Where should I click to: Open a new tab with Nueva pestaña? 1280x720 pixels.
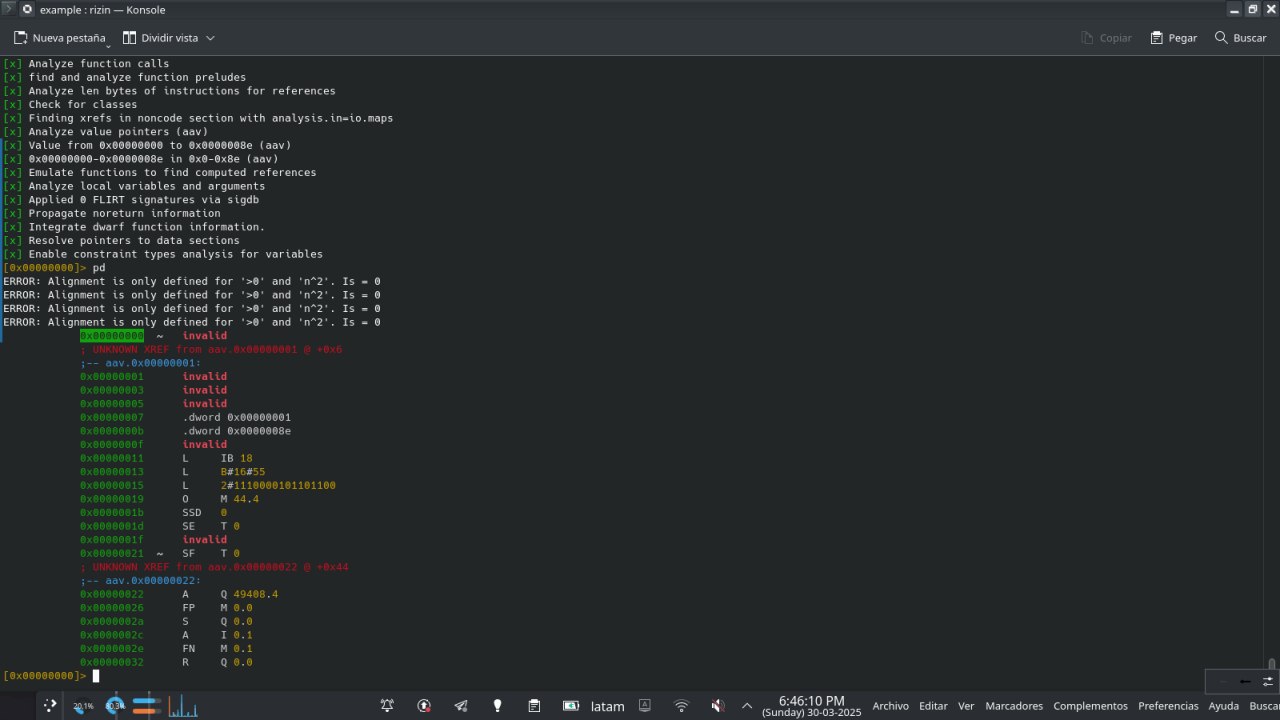pos(59,38)
